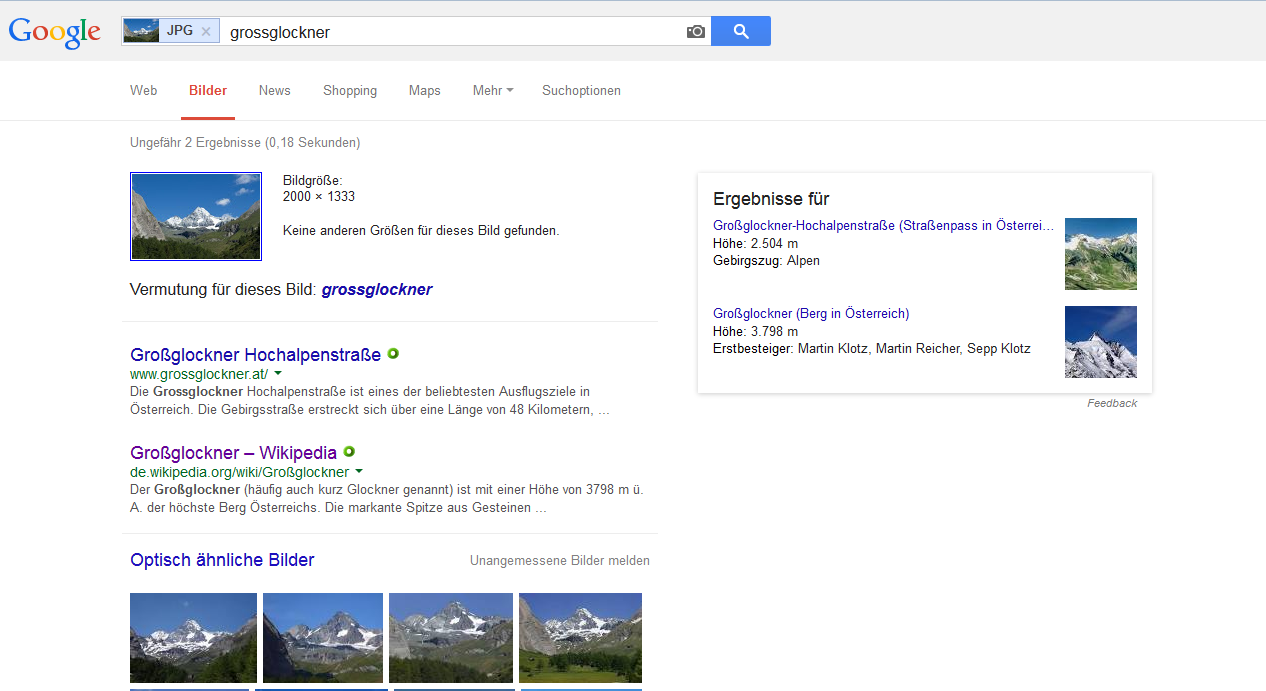Open dropdown arrow next to www.grossglockner.at/
The height and width of the screenshot is (691, 1266).
click(x=278, y=373)
